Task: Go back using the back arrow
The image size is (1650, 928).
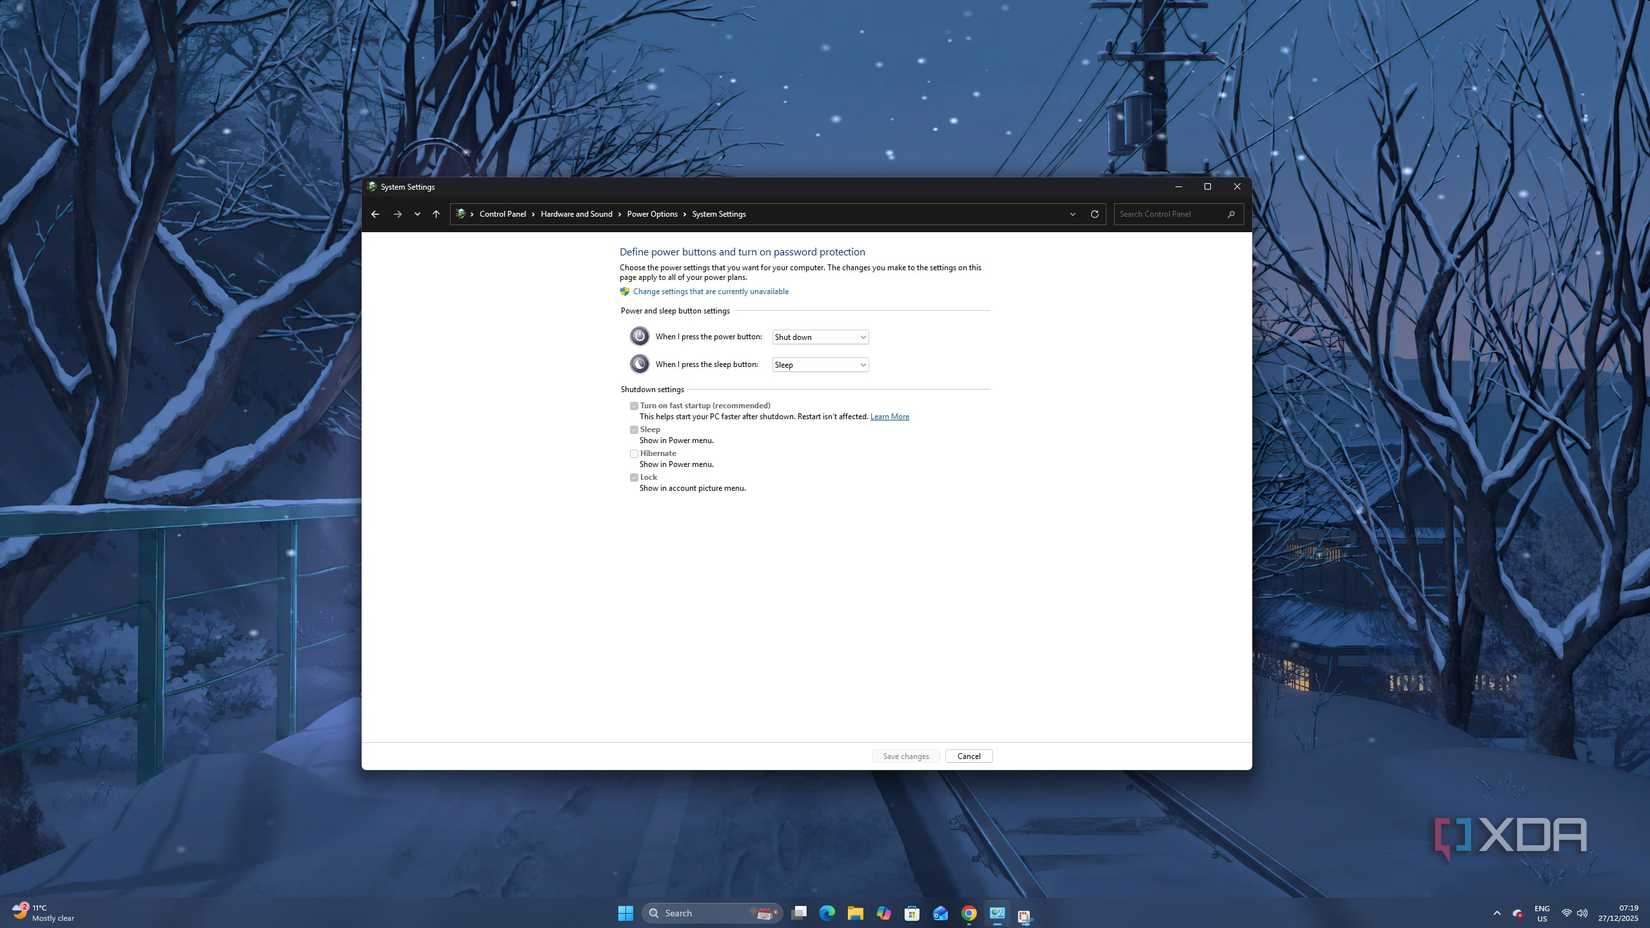Action: 375,214
